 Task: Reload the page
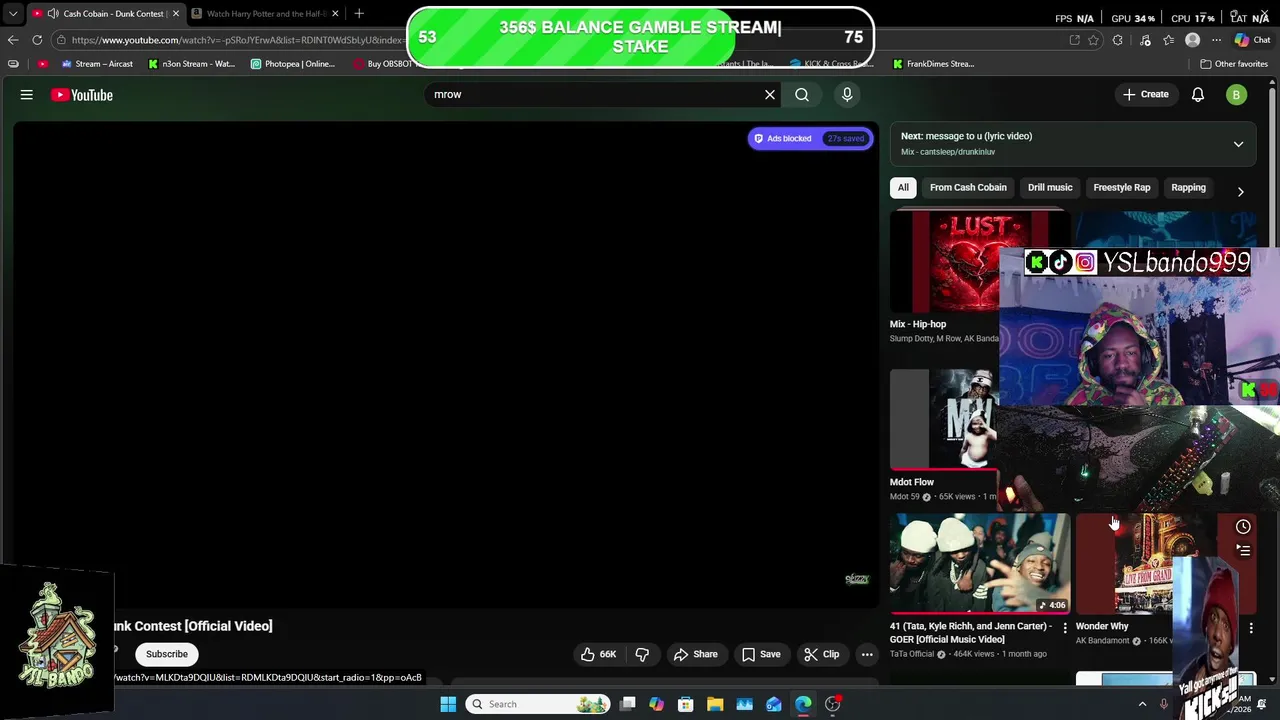(x=37, y=40)
